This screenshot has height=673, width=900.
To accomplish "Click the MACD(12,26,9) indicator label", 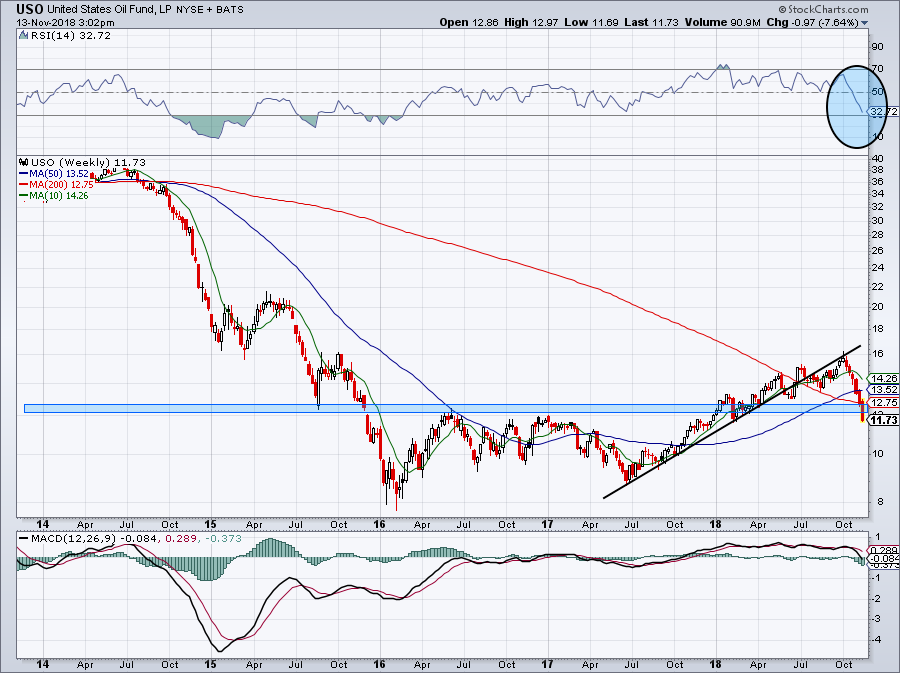I will click(72, 539).
